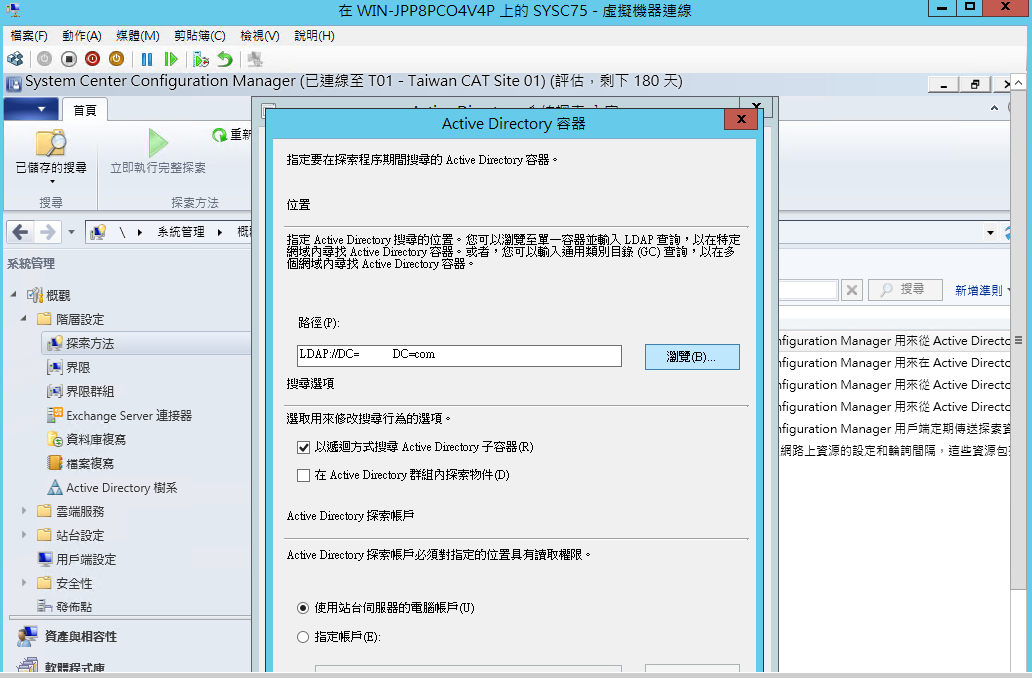Select 探索方法 in the tree

(x=90, y=344)
